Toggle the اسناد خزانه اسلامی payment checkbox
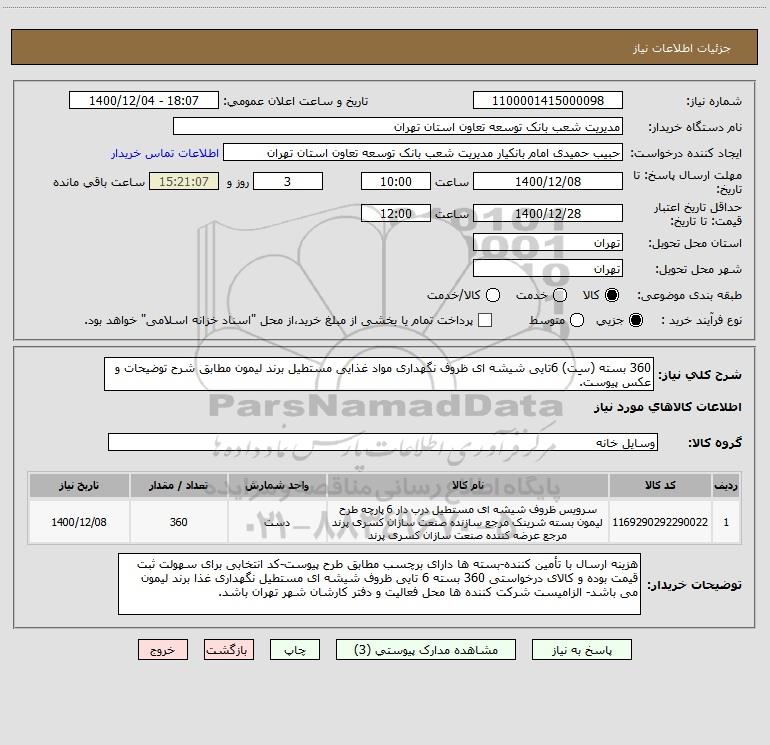Screen dimensions: 770x745 point(485,320)
